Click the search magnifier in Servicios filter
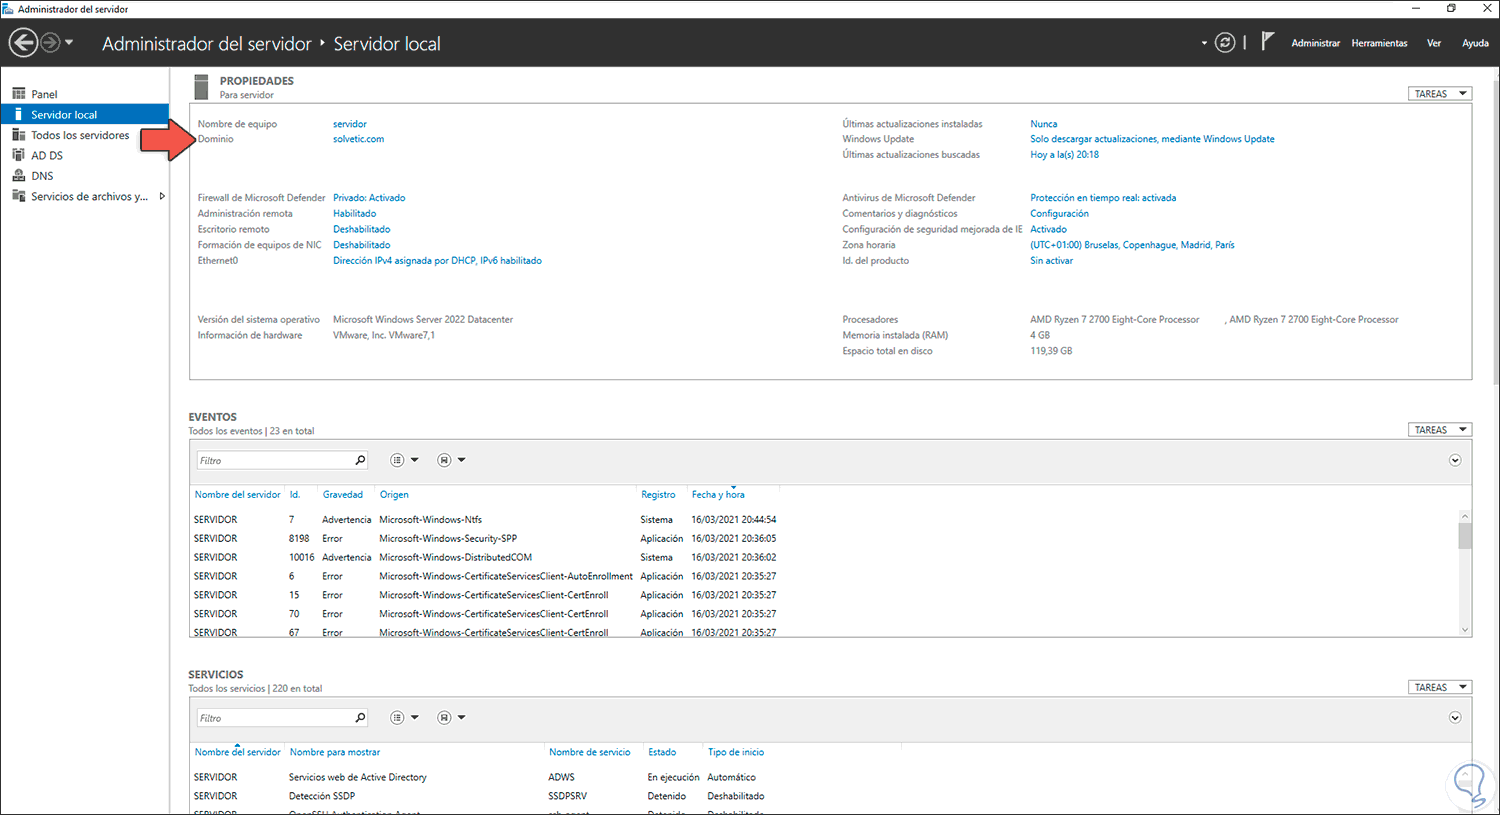Image resolution: width=1500 pixels, height=815 pixels. coord(360,718)
